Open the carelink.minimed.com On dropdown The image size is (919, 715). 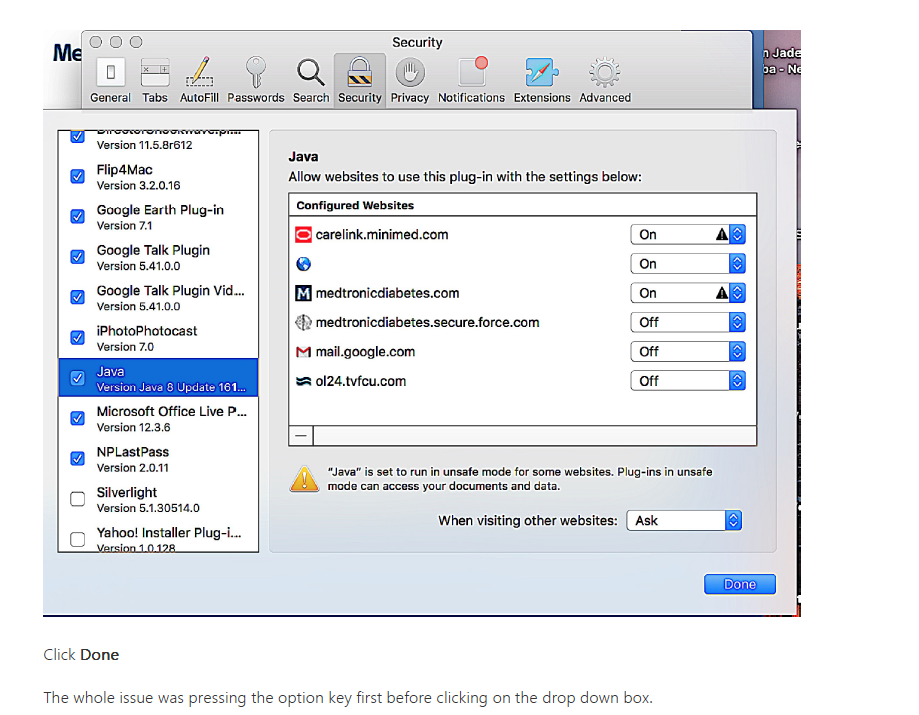coord(687,234)
